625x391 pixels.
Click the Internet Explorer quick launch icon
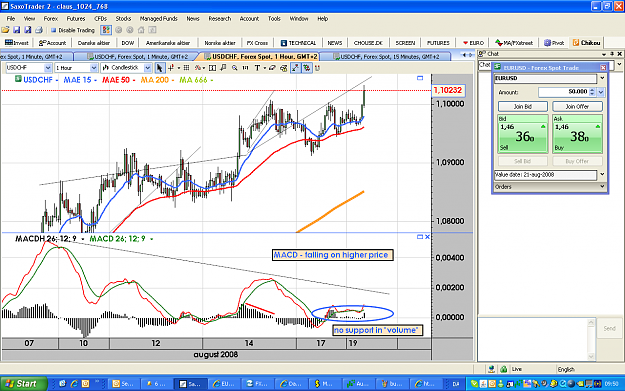(74, 383)
